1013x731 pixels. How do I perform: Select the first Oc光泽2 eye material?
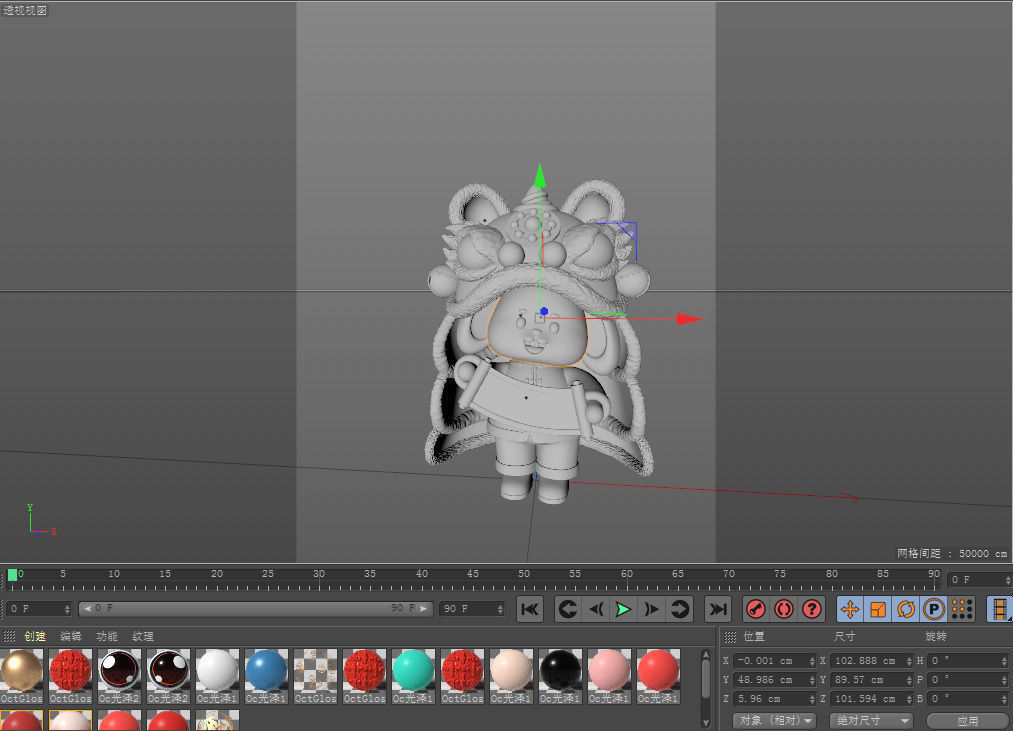coord(120,676)
